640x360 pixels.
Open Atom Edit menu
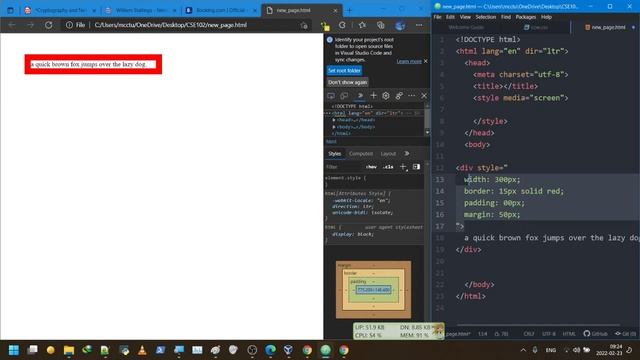pyautogui.click(x=450, y=17)
